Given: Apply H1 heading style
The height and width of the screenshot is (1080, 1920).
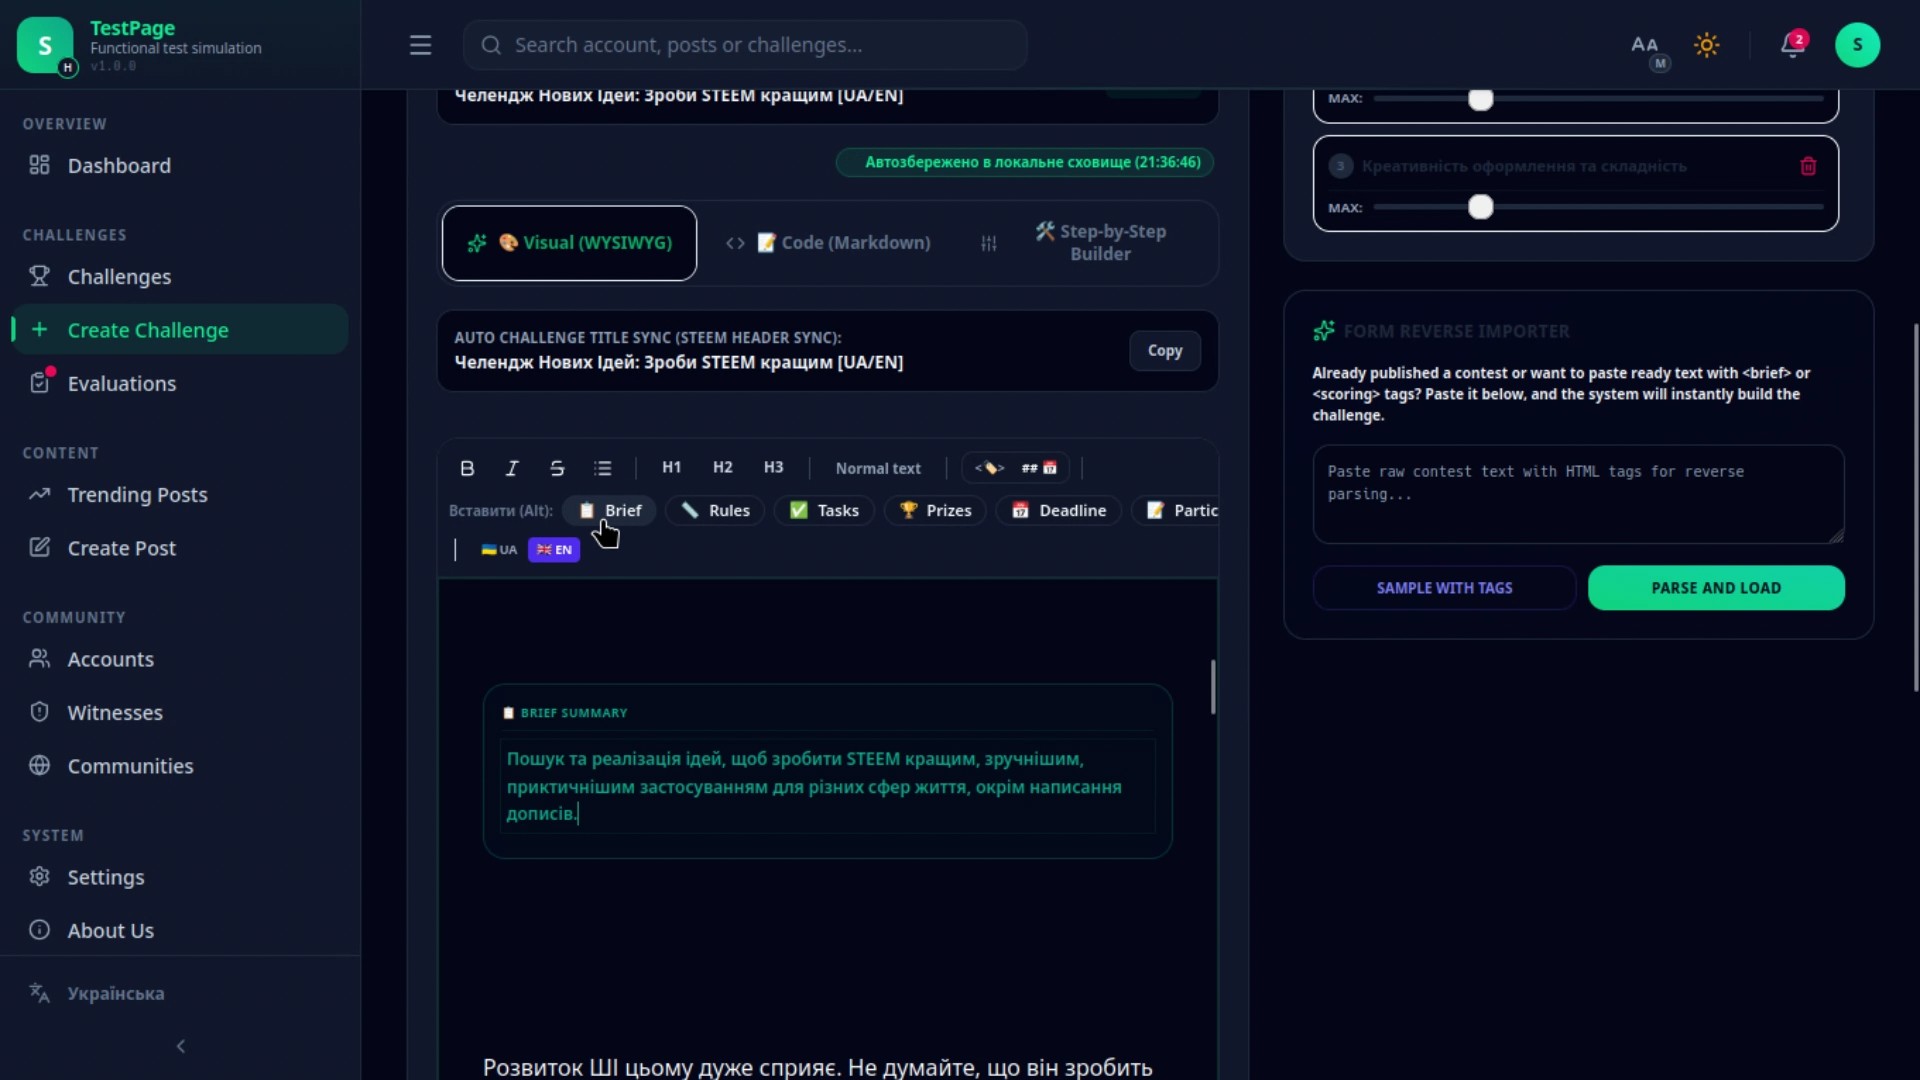Looking at the screenshot, I should (672, 467).
